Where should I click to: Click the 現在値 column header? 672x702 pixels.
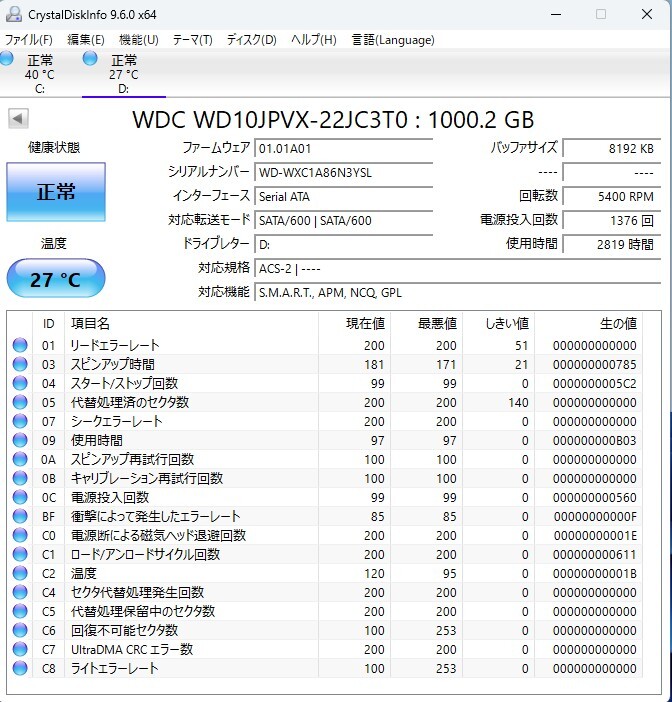coord(354,323)
